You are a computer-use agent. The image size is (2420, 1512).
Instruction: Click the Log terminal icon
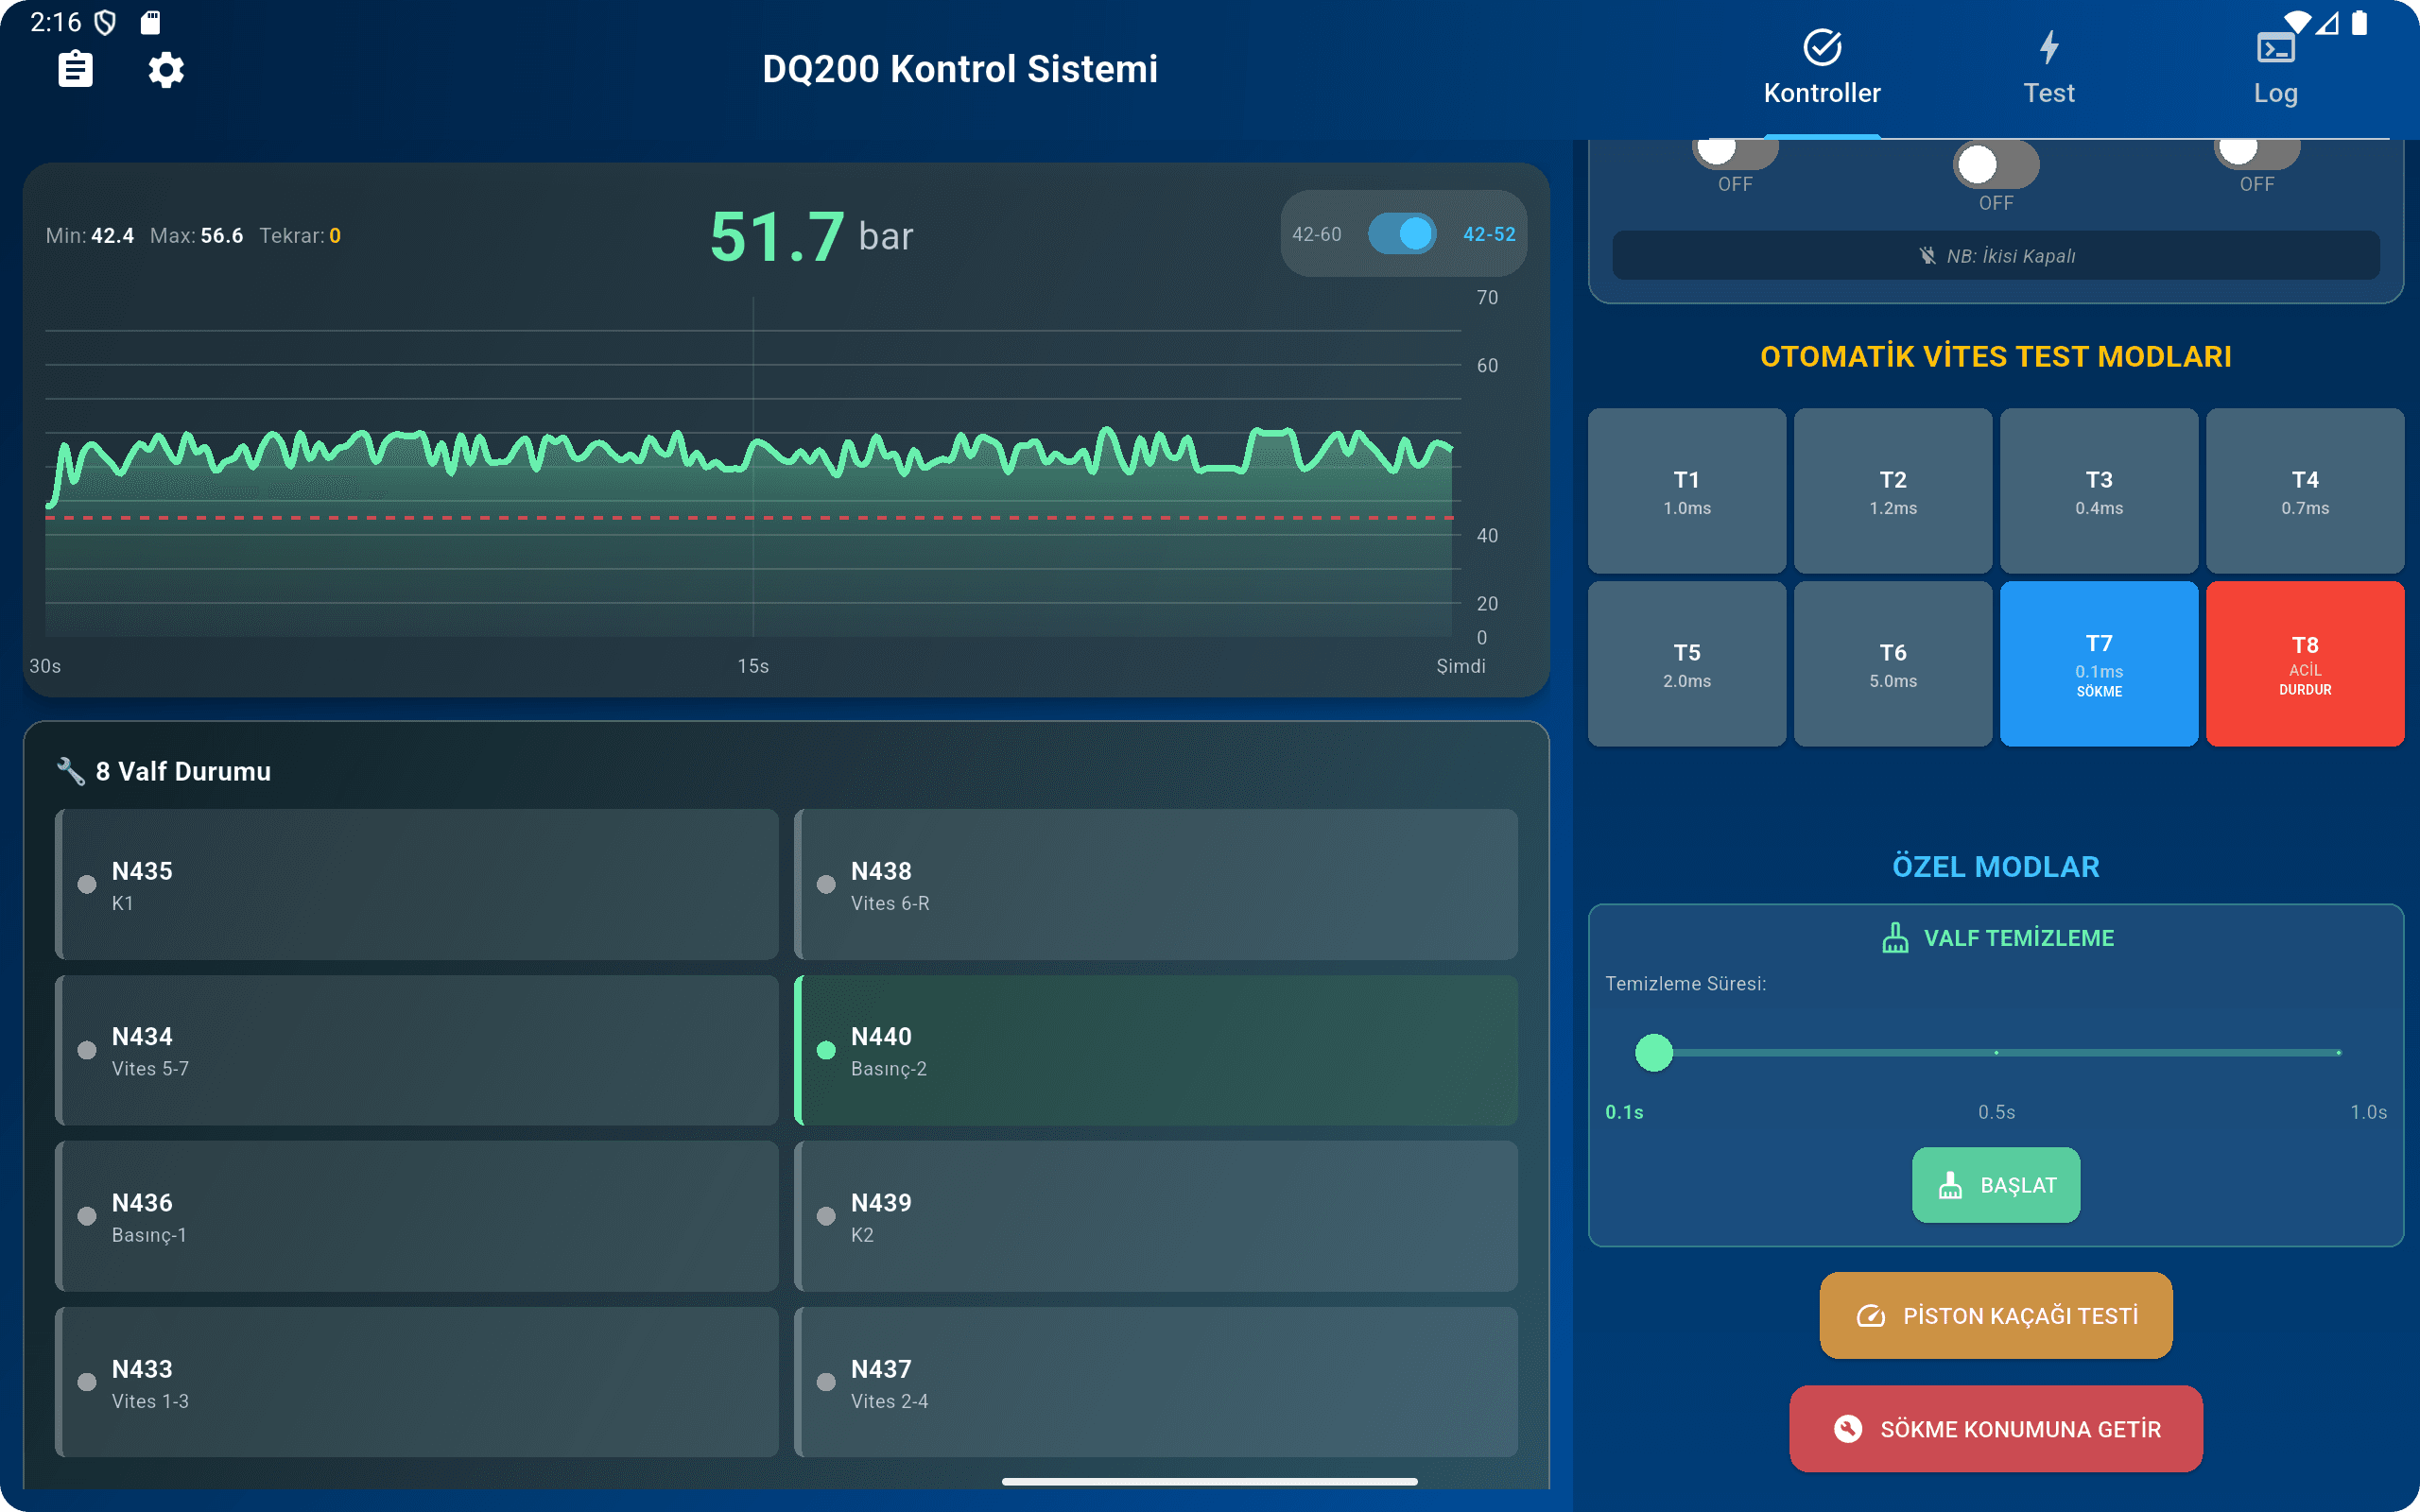(x=2275, y=47)
